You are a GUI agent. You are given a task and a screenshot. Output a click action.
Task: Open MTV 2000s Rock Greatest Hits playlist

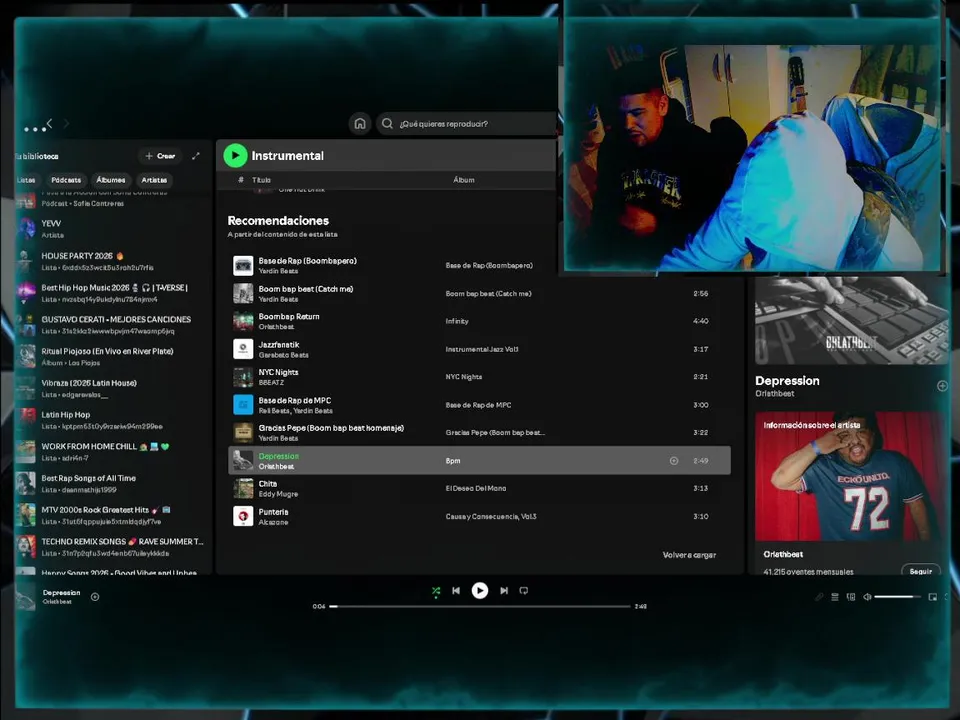[x=112, y=516]
